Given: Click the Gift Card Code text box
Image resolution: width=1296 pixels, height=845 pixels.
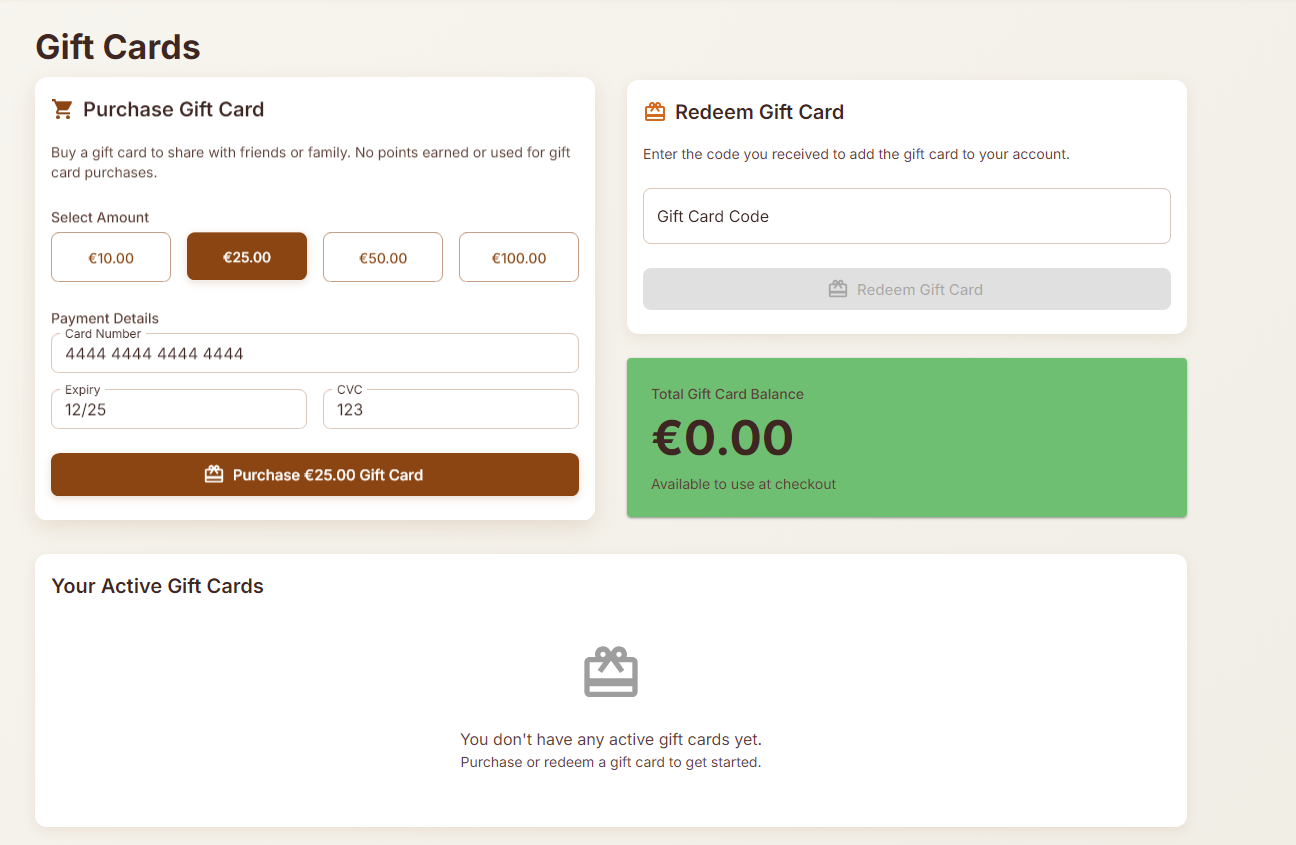Looking at the screenshot, I should pyautogui.click(x=907, y=216).
